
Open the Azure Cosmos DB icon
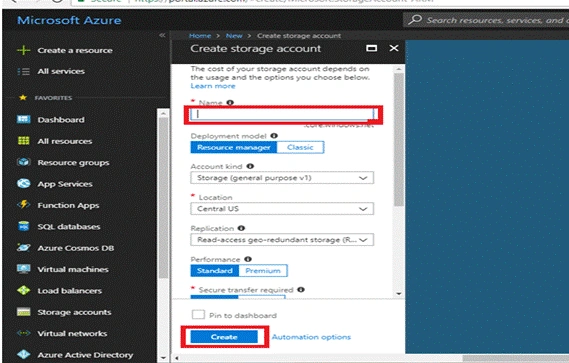[x=24, y=248]
